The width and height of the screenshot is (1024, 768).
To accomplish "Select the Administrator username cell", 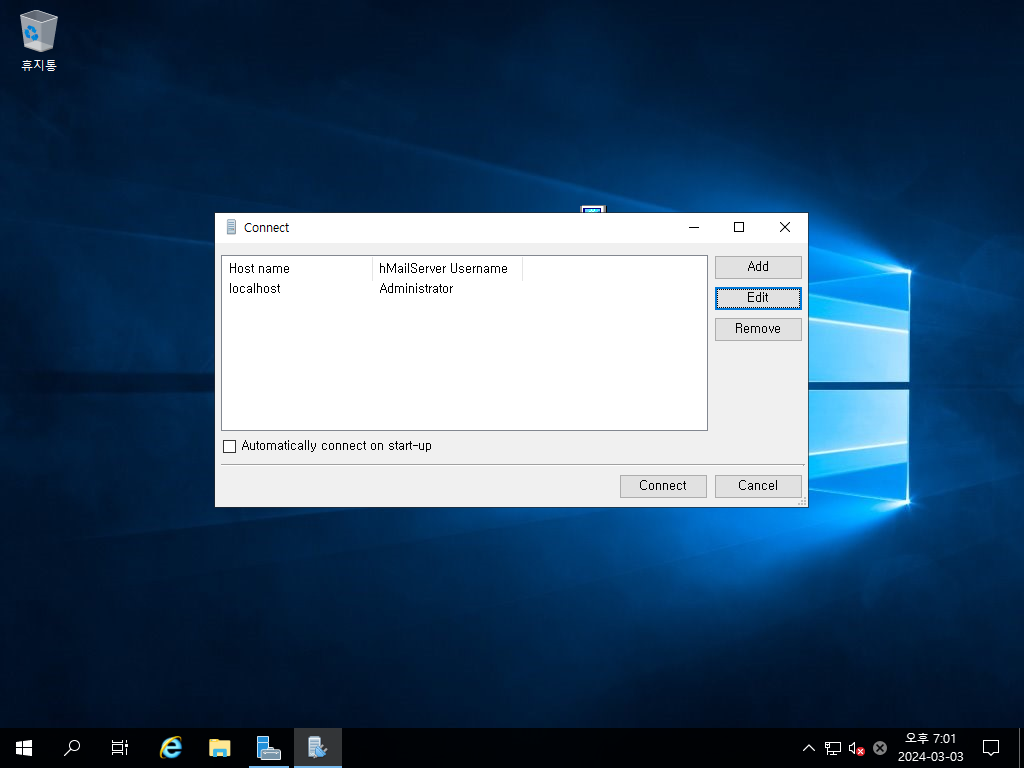I will coord(416,289).
